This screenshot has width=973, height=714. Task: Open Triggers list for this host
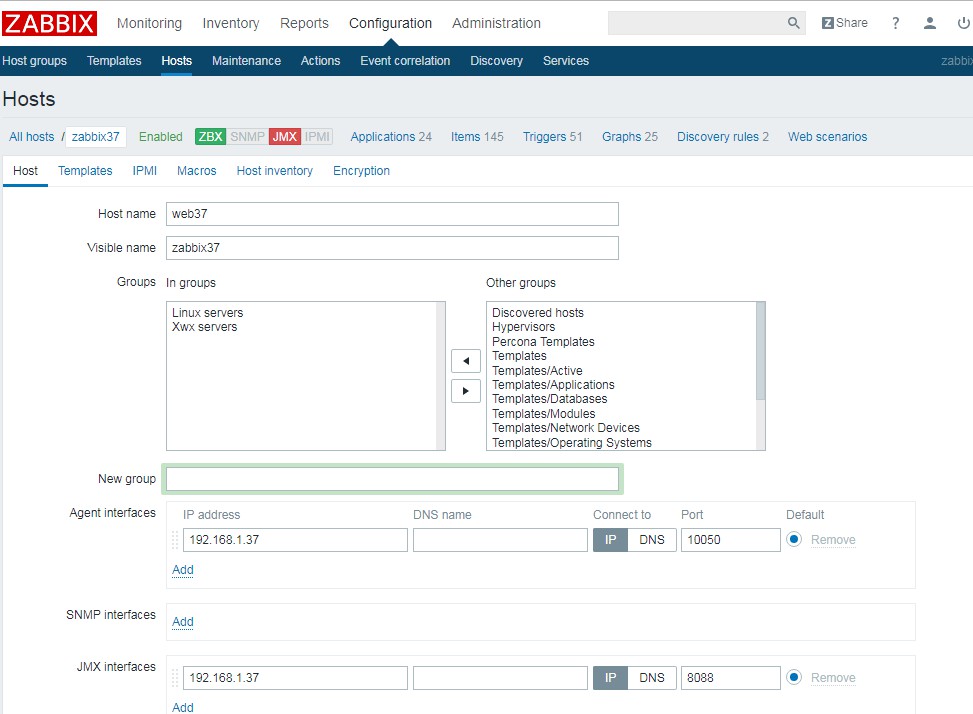pos(544,137)
